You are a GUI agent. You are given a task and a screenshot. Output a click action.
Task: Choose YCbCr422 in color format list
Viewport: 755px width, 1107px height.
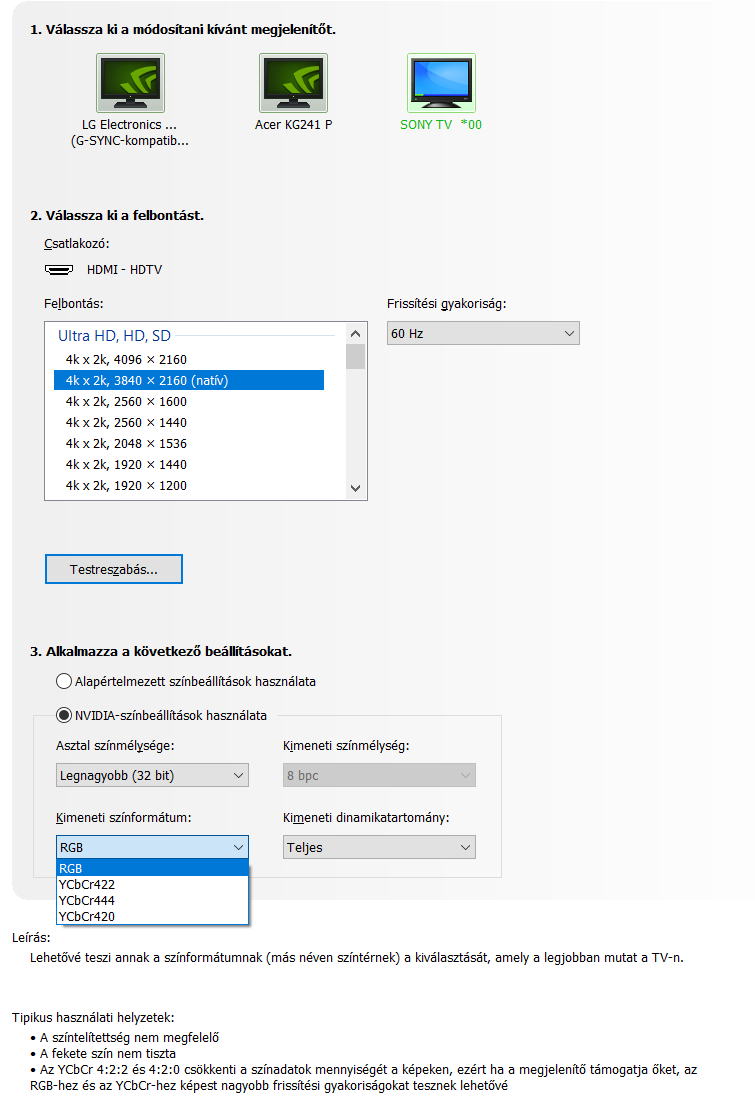point(152,885)
